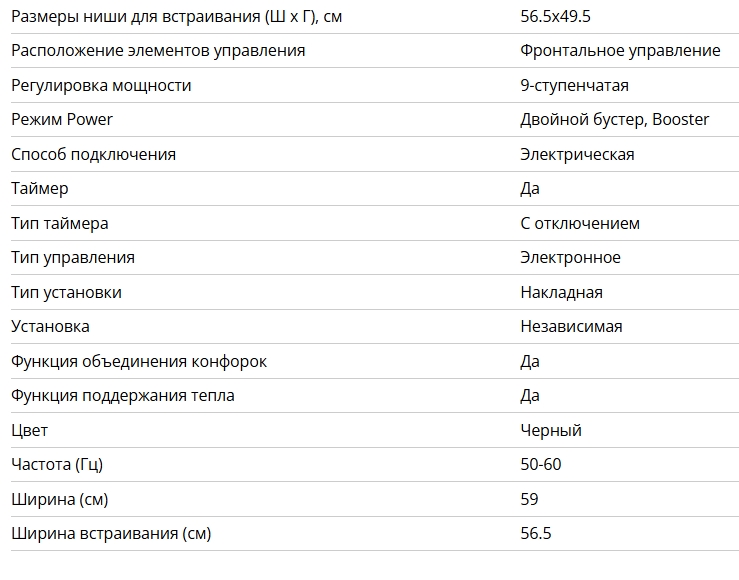This screenshot has height=580, width=739.
Task: Click the 'Тип установки' label
Action: pos(67,292)
